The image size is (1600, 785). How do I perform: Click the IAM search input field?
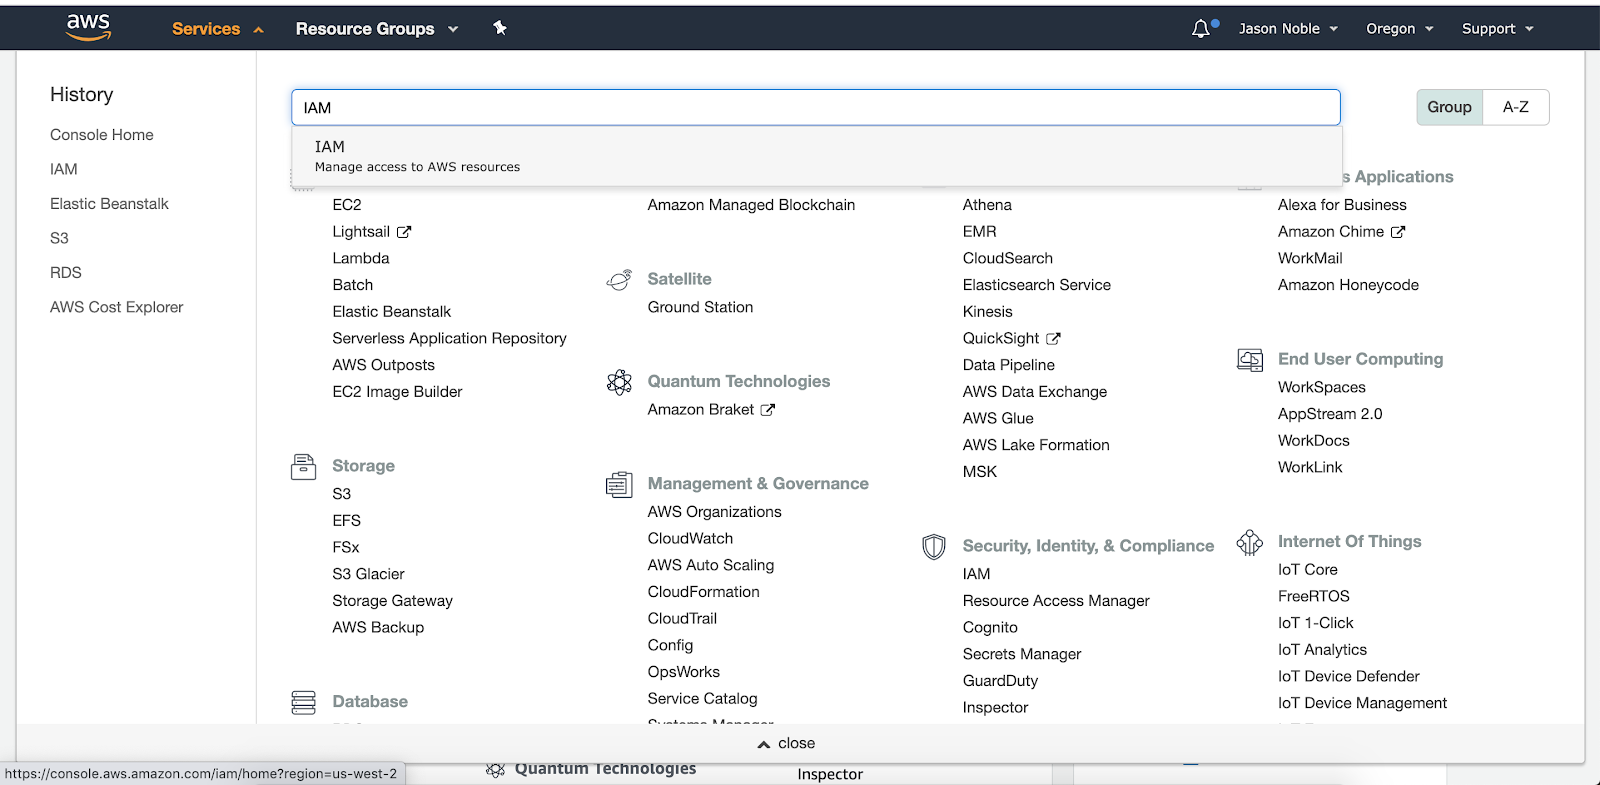pyautogui.click(x=816, y=107)
